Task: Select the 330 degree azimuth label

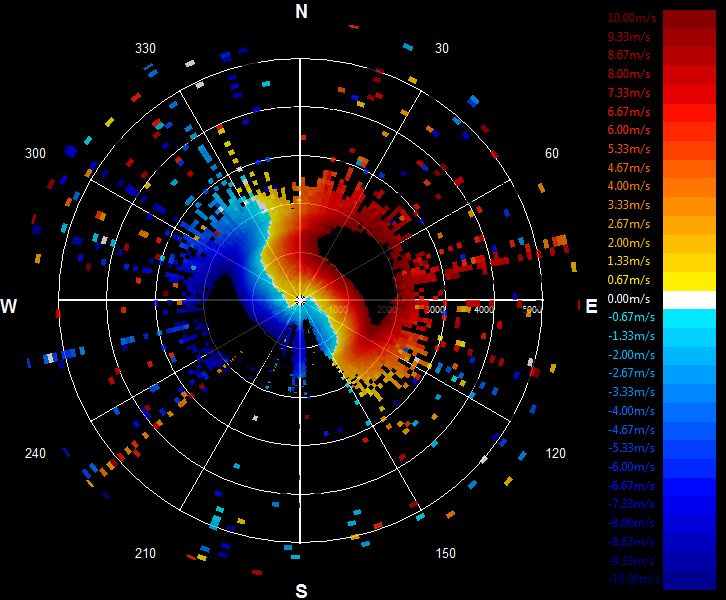Action: (145, 49)
